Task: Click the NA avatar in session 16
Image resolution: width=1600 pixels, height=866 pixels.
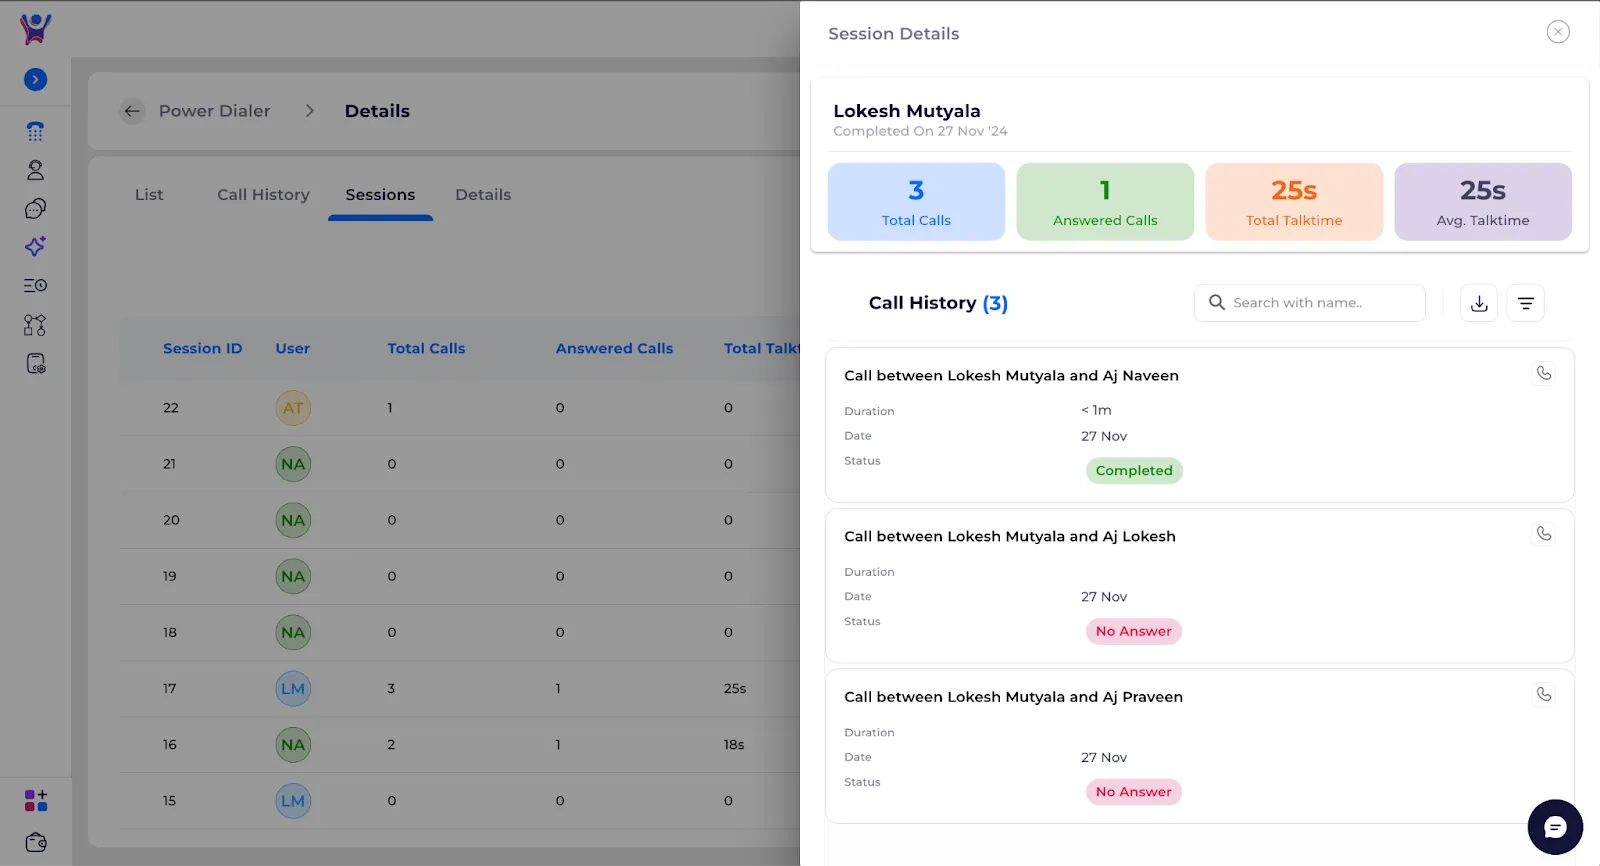Action: tap(293, 745)
